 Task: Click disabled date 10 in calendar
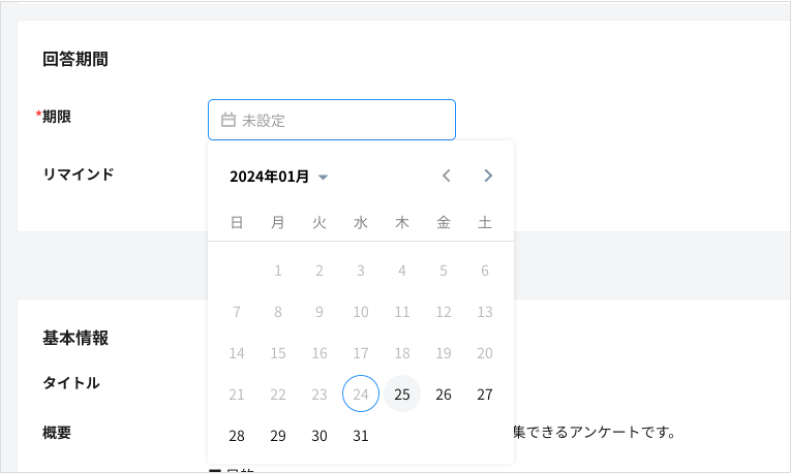pos(361,312)
